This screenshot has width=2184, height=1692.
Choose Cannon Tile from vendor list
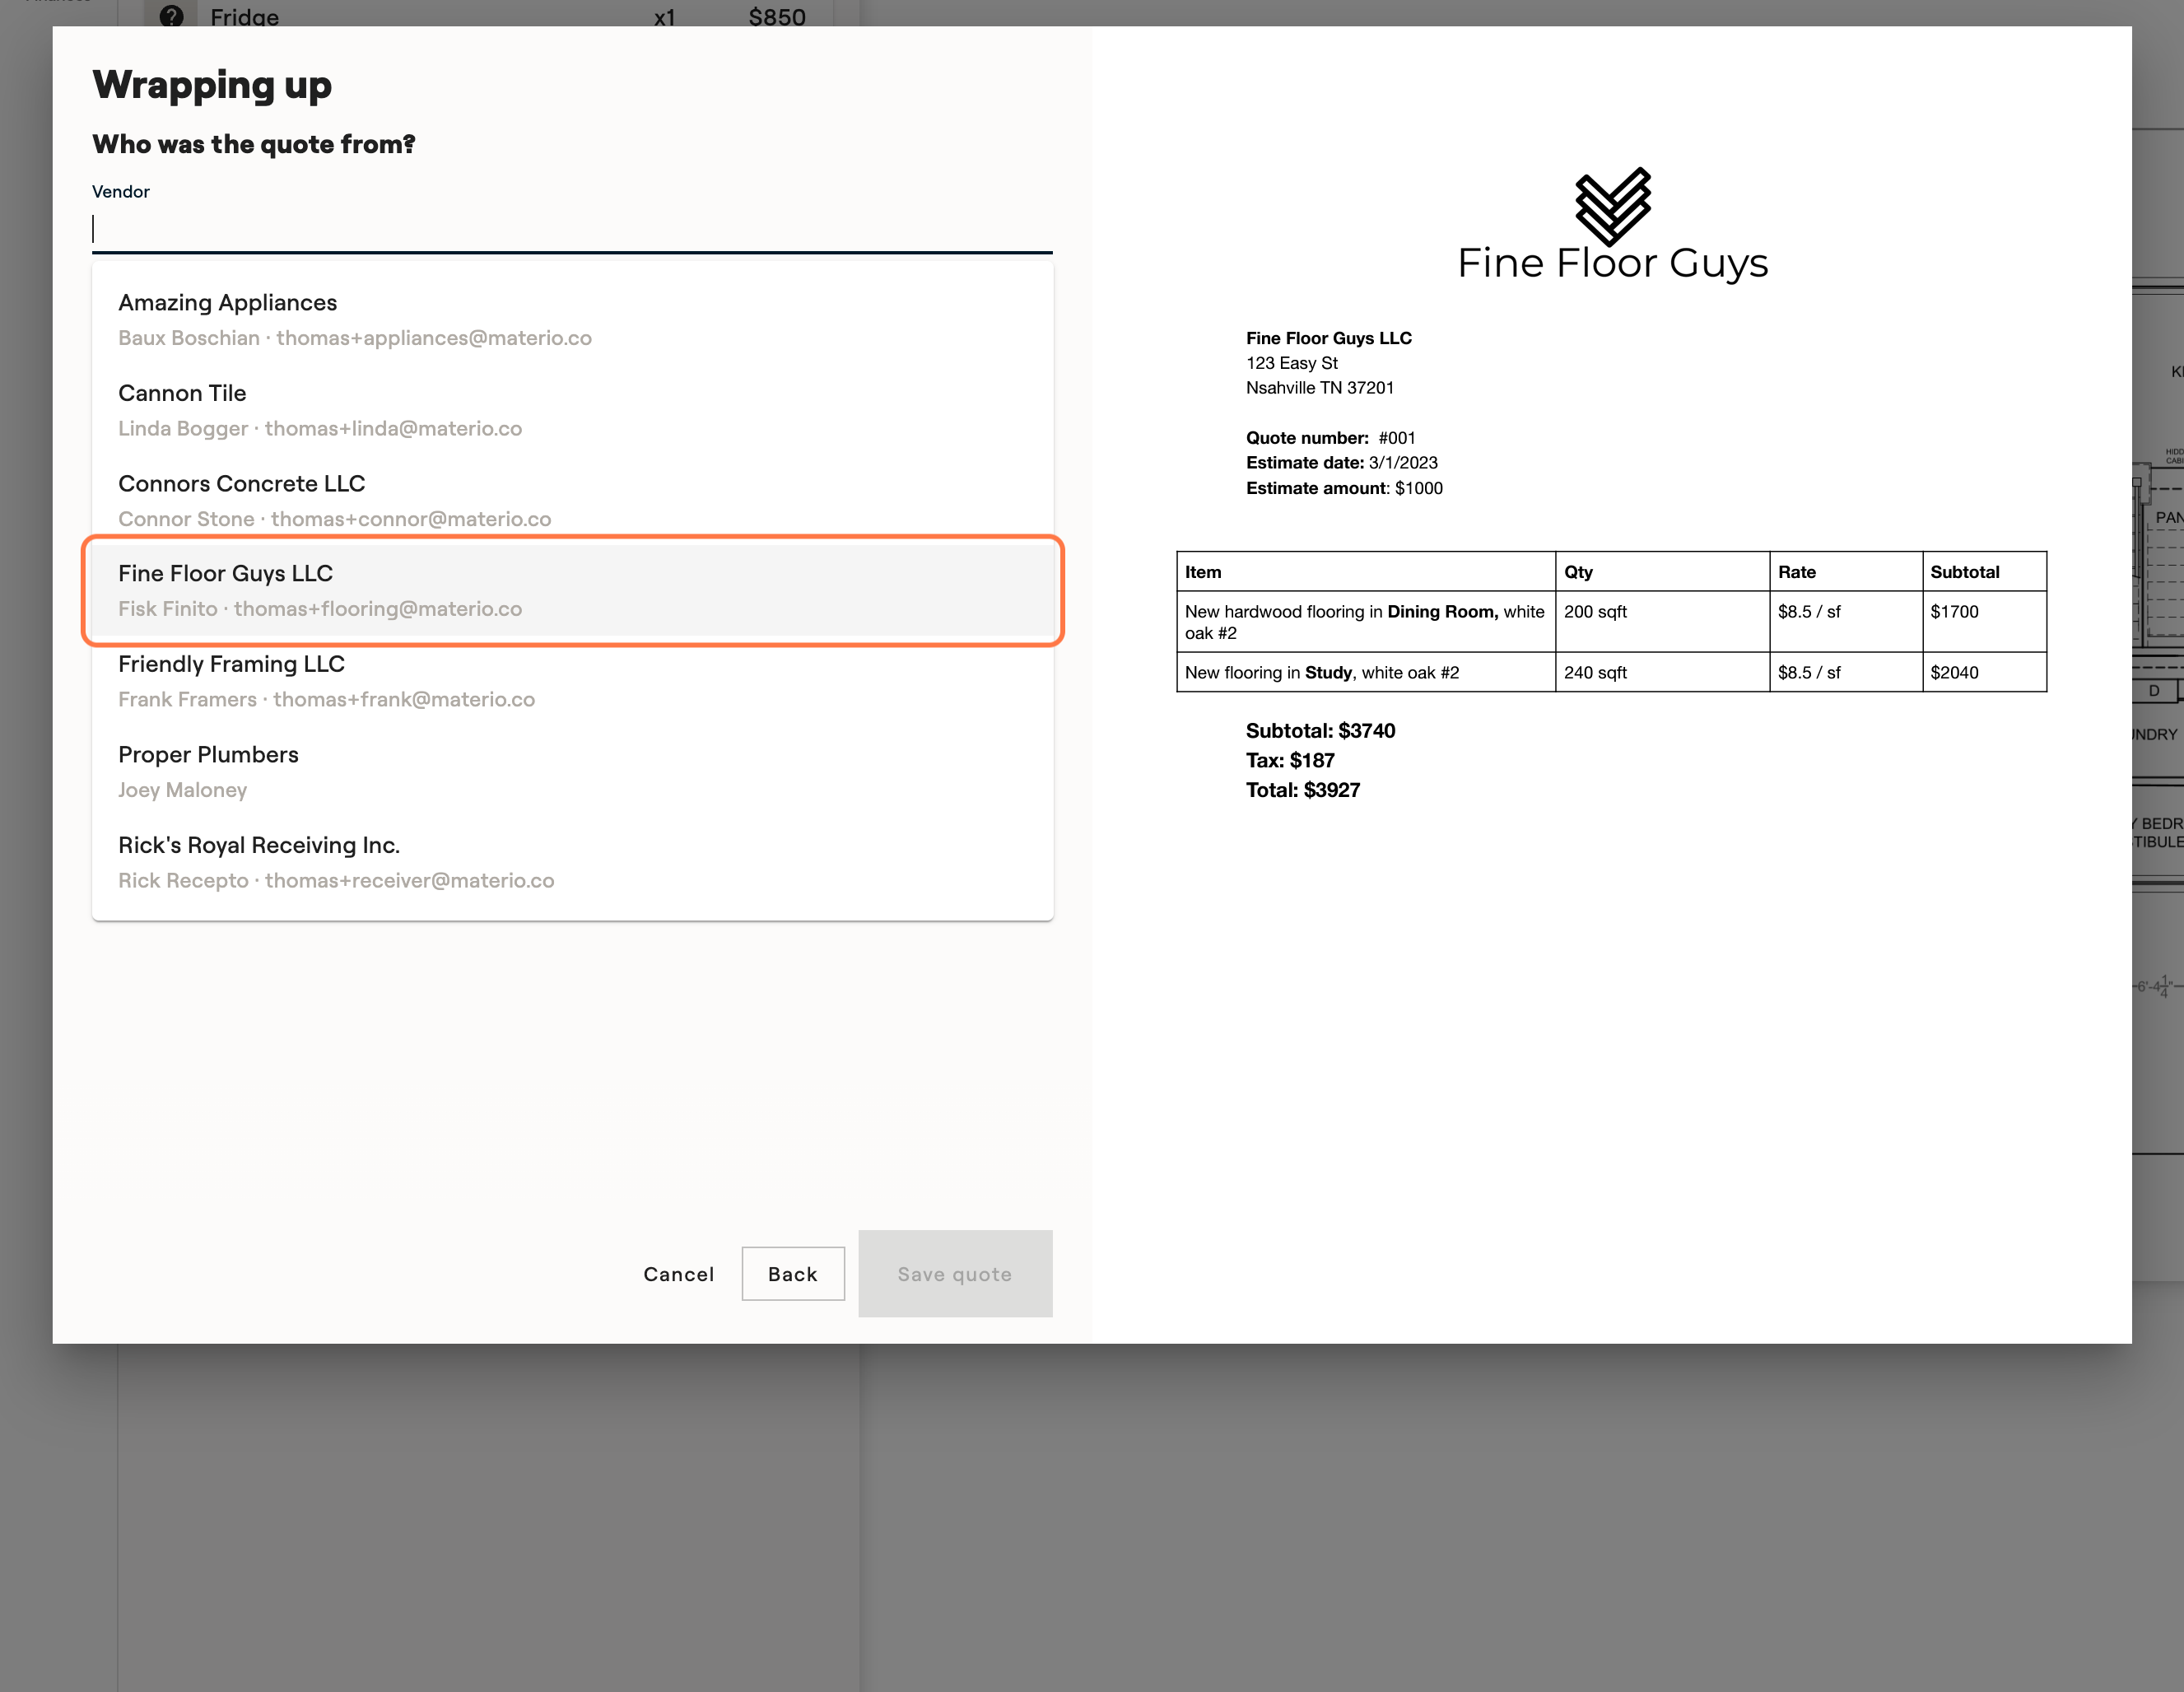[x=572, y=410]
